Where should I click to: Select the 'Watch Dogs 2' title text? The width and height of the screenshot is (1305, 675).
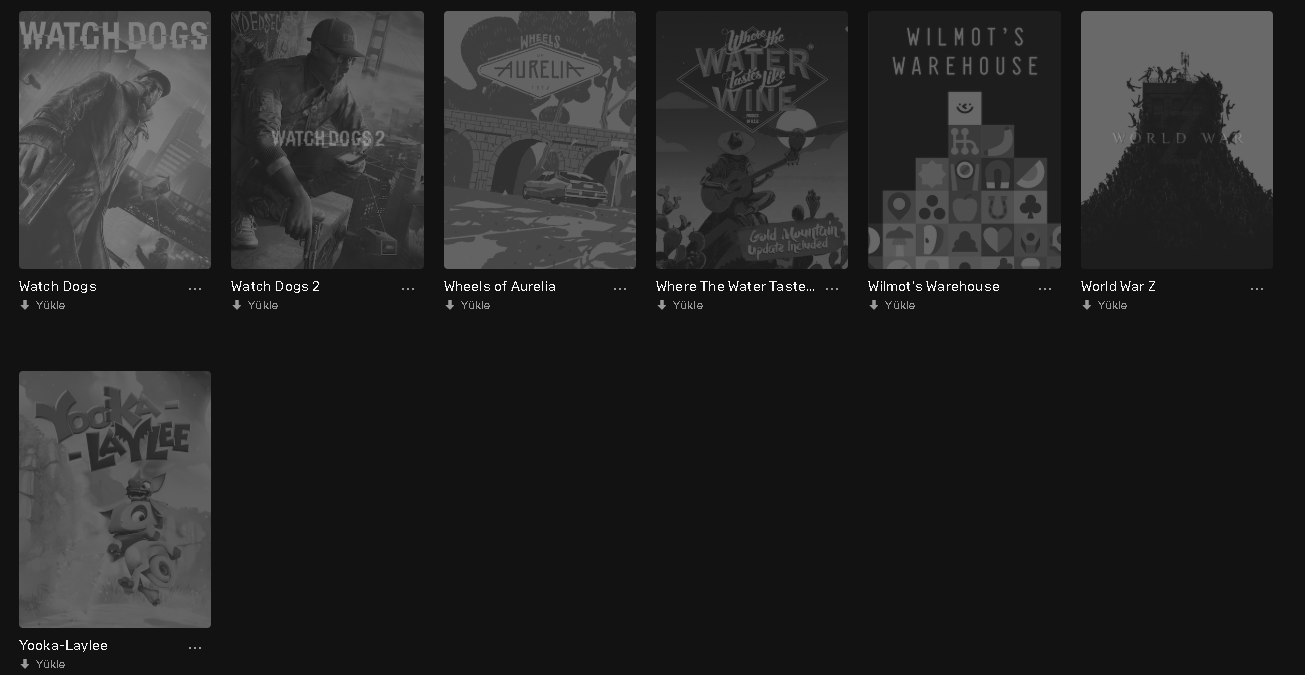(x=276, y=286)
